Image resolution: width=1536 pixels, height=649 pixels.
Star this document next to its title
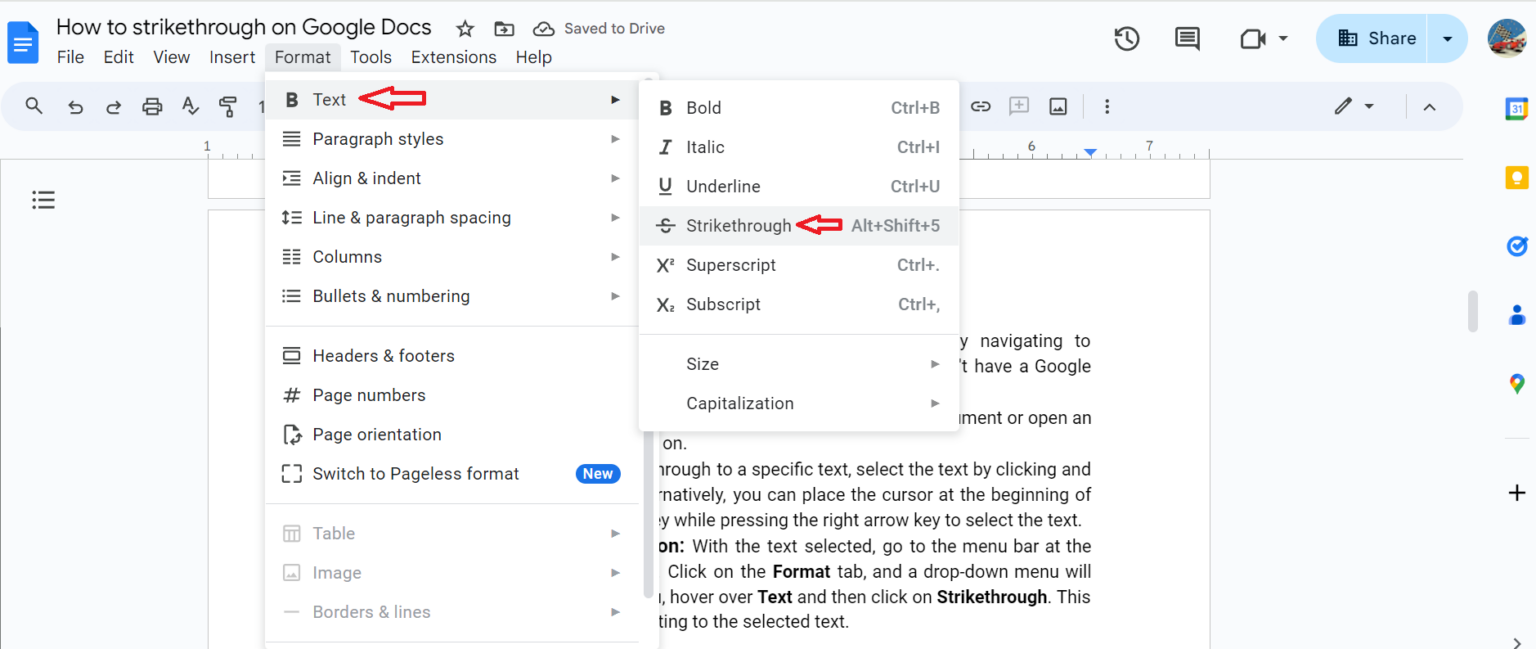tap(465, 29)
